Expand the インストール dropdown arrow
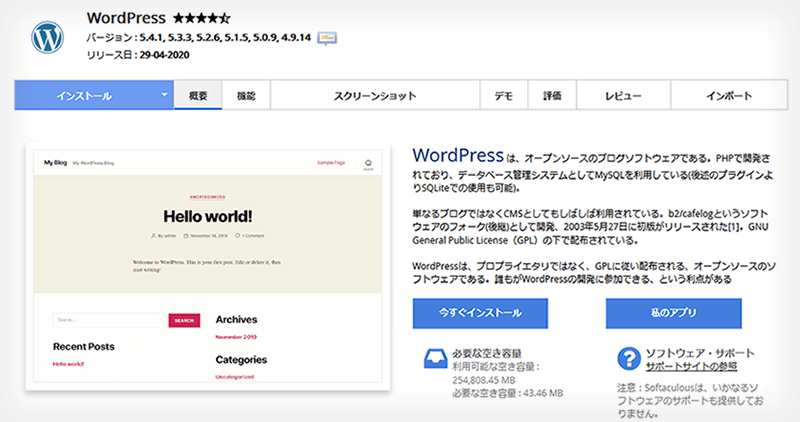Image resolution: width=800 pixels, height=422 pixels. click(x=164, y=95)
